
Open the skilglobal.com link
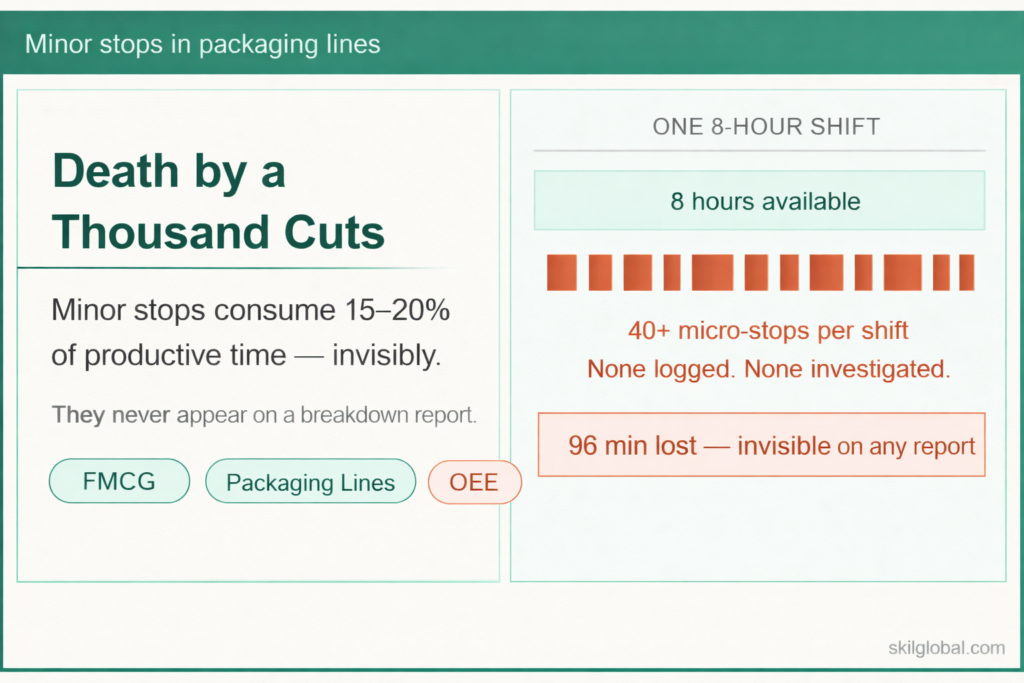(x=946, y=648)
